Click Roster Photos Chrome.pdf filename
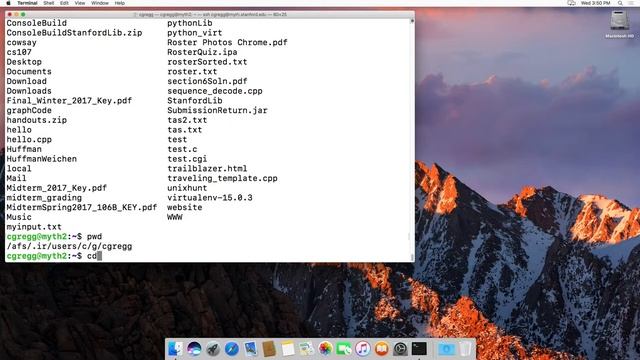Viewport: 640px width, 360px height. (x=227, y=42)
